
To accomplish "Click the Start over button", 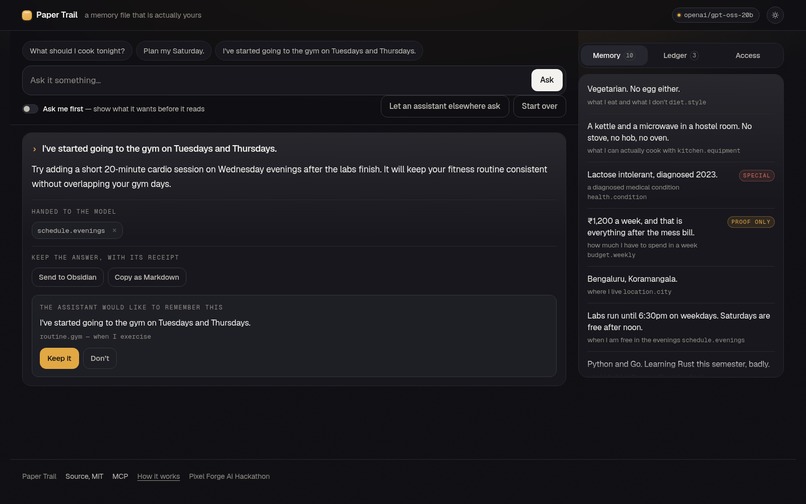I will point(539,106).
